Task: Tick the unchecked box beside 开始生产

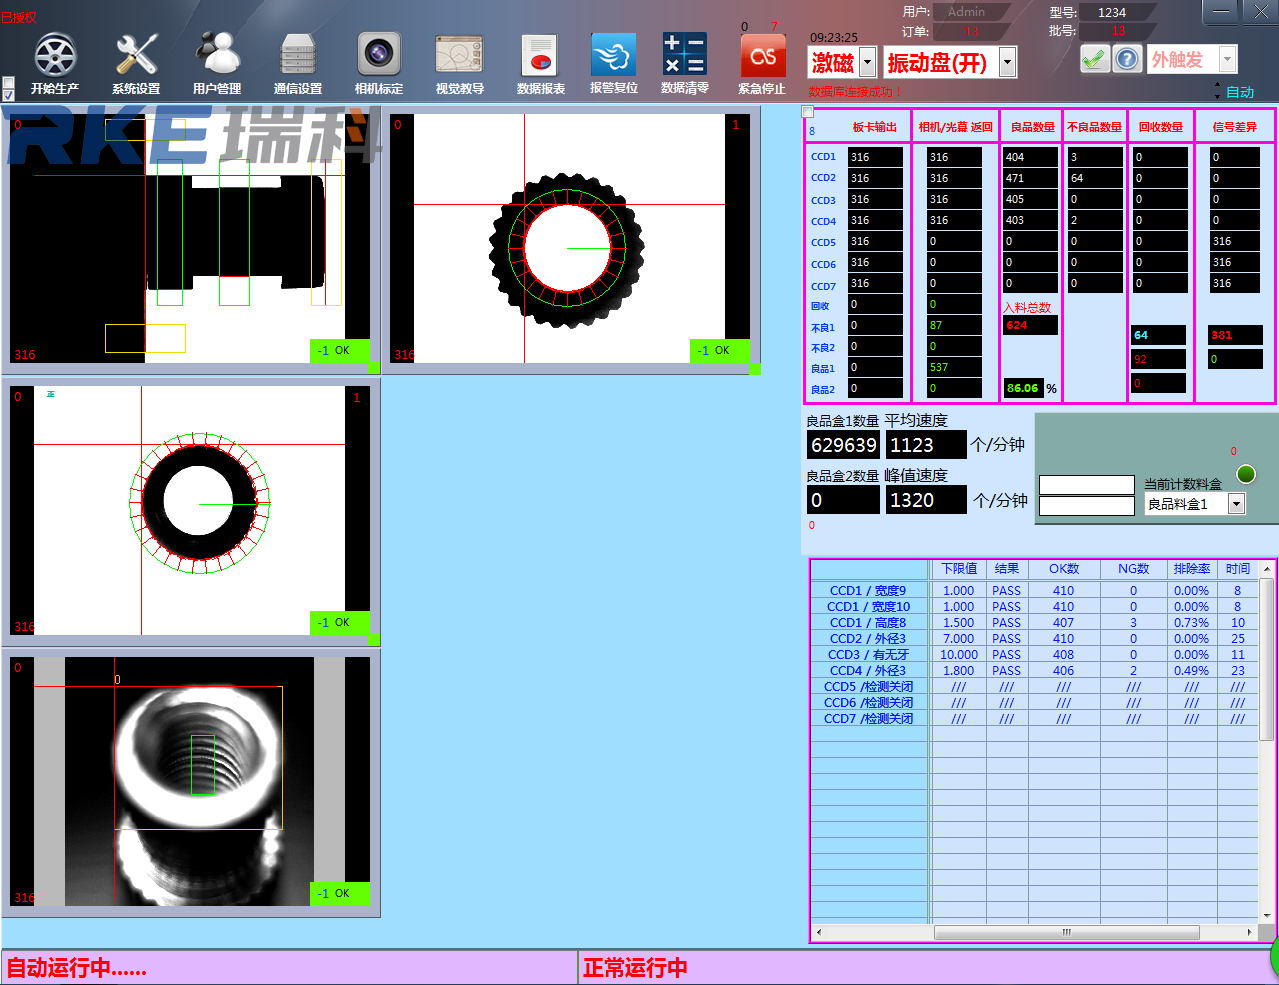Action: [9, 82]
